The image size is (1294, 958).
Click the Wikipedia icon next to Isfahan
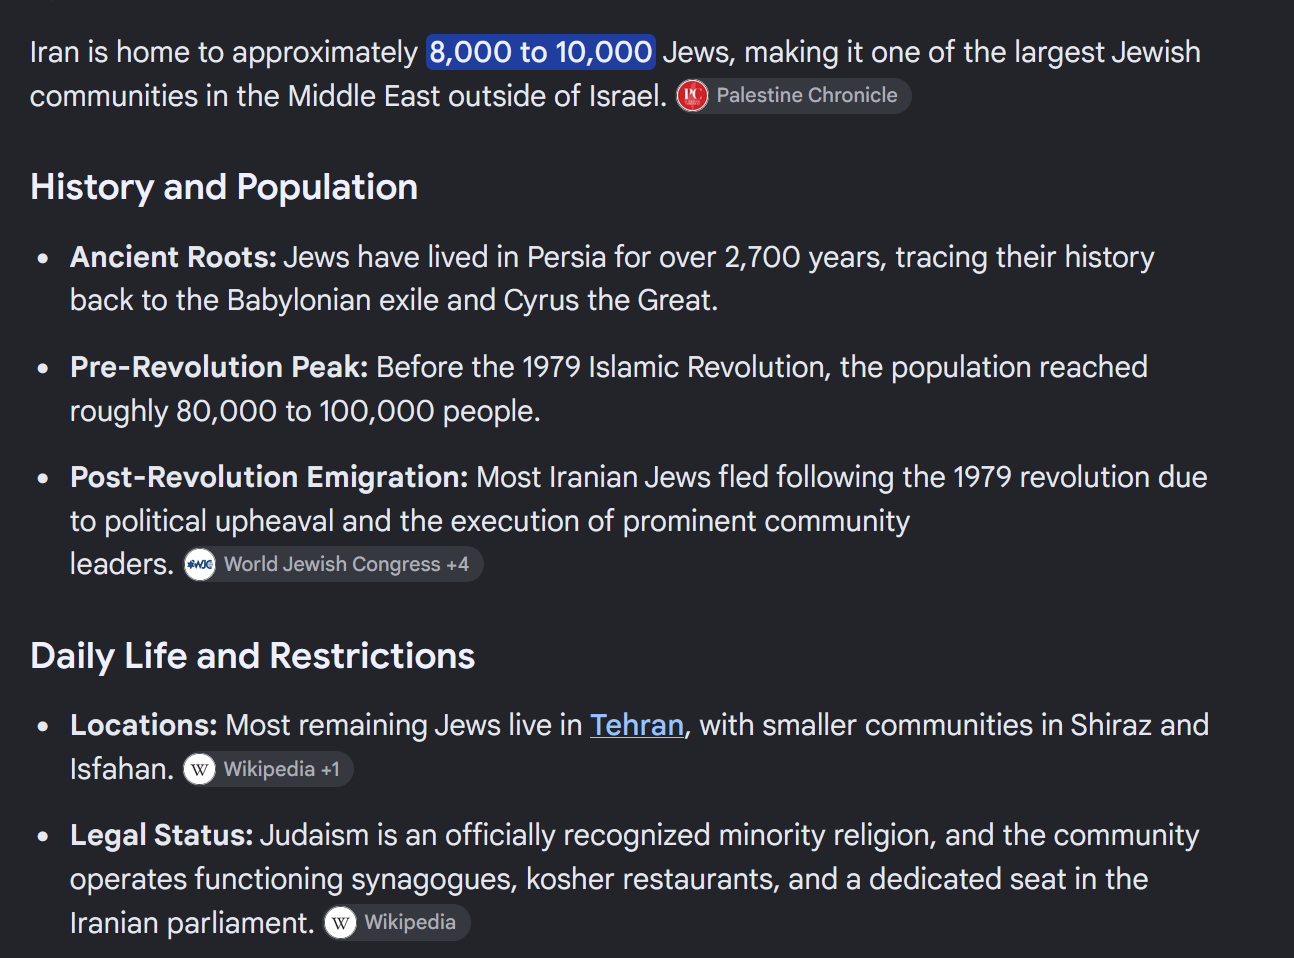(200, 769)
